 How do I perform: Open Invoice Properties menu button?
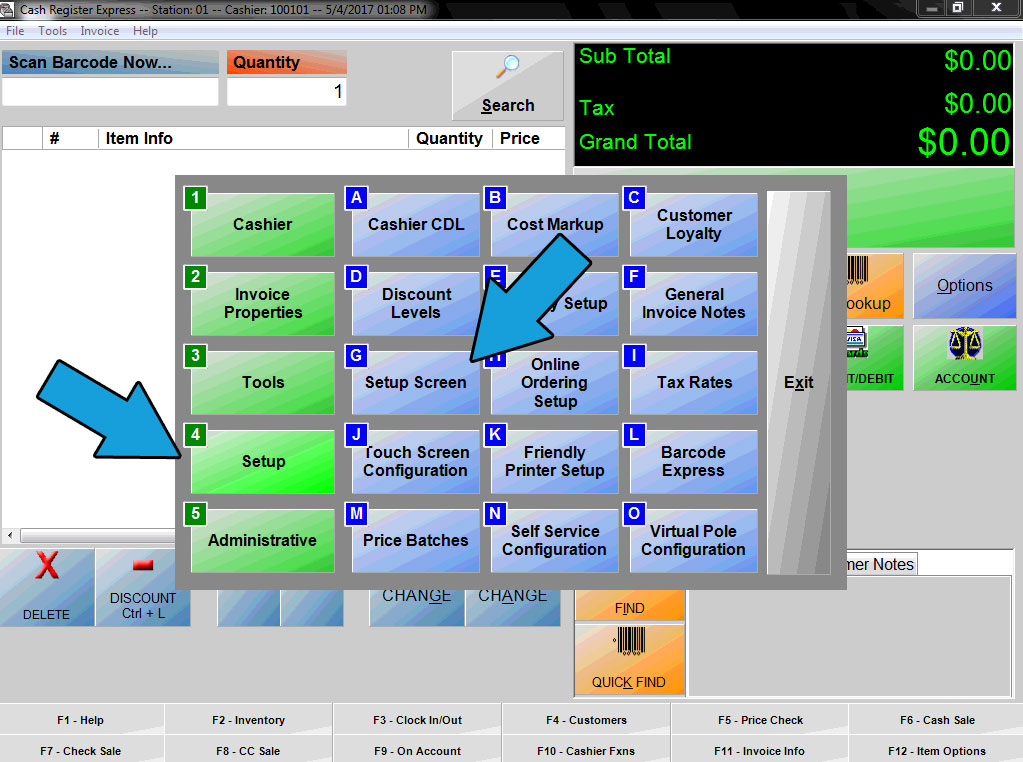(262, 303)
